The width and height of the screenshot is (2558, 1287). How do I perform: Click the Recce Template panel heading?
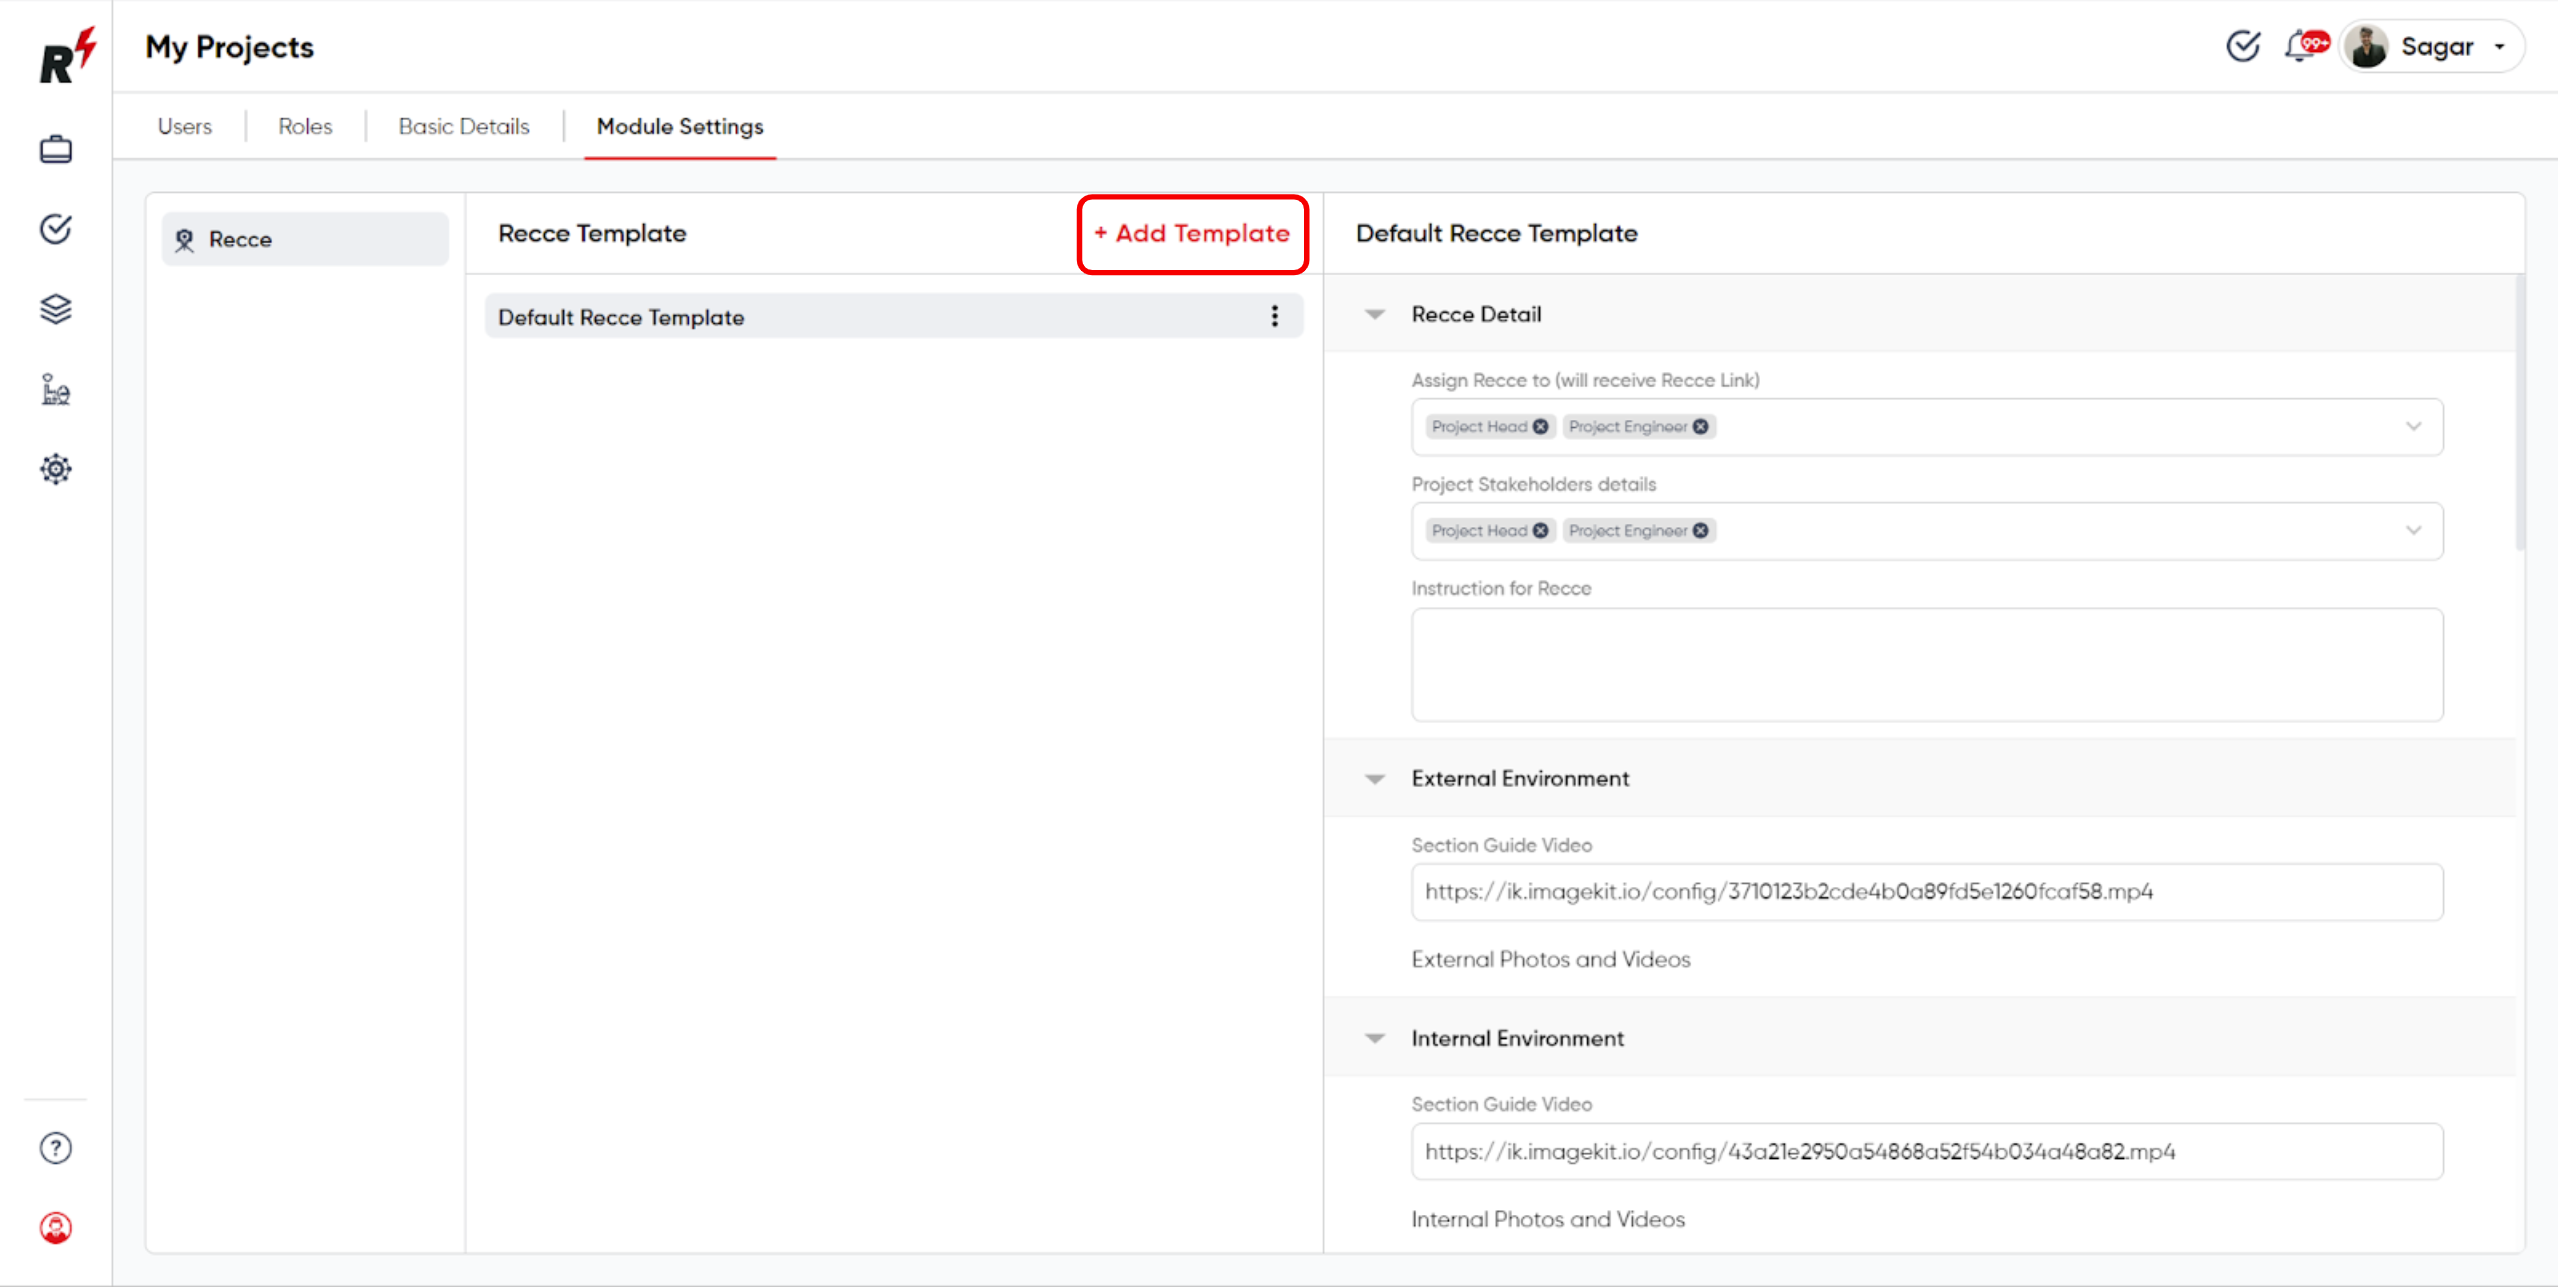[x=592, y=233]
